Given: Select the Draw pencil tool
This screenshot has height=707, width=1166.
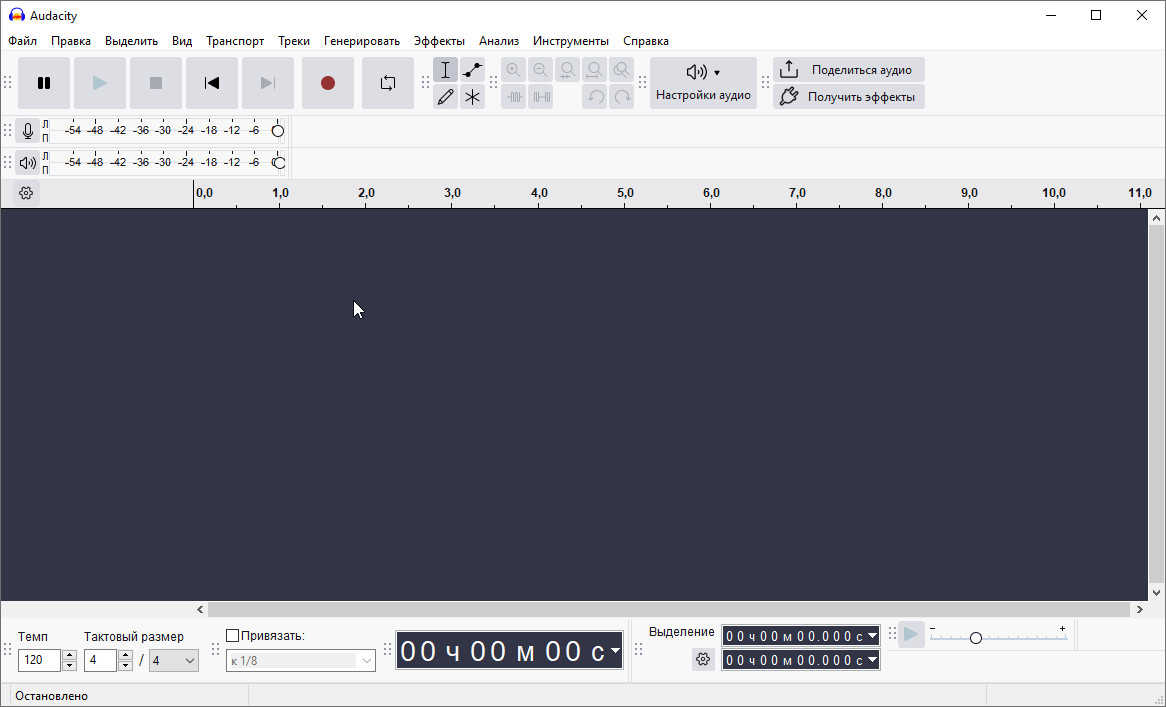Looking at the screenshot, I should (445, 97).
